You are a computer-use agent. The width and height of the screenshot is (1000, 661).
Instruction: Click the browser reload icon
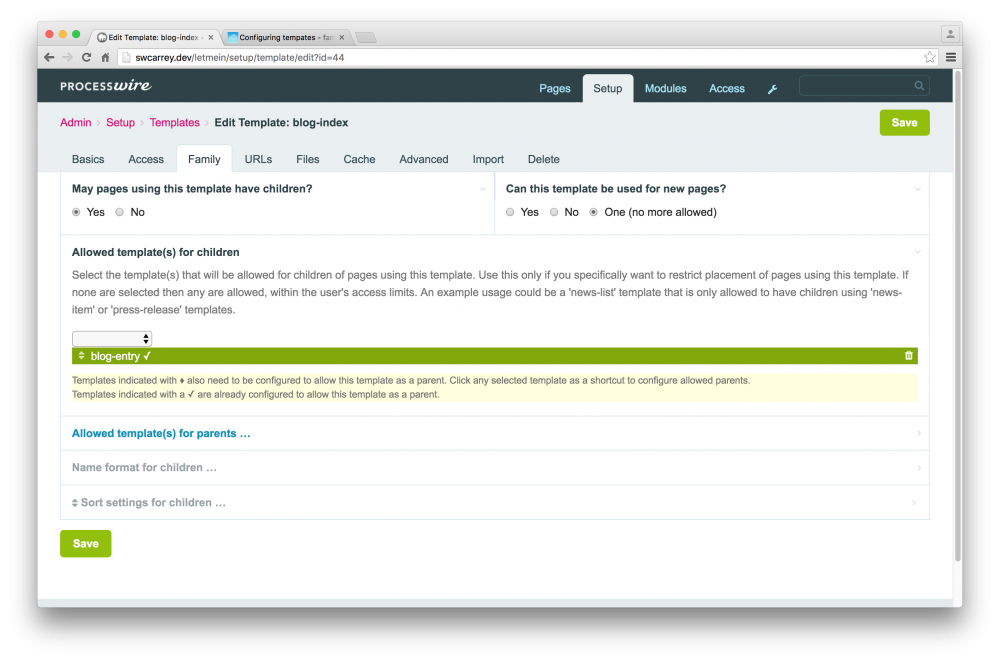pos(86,57)
